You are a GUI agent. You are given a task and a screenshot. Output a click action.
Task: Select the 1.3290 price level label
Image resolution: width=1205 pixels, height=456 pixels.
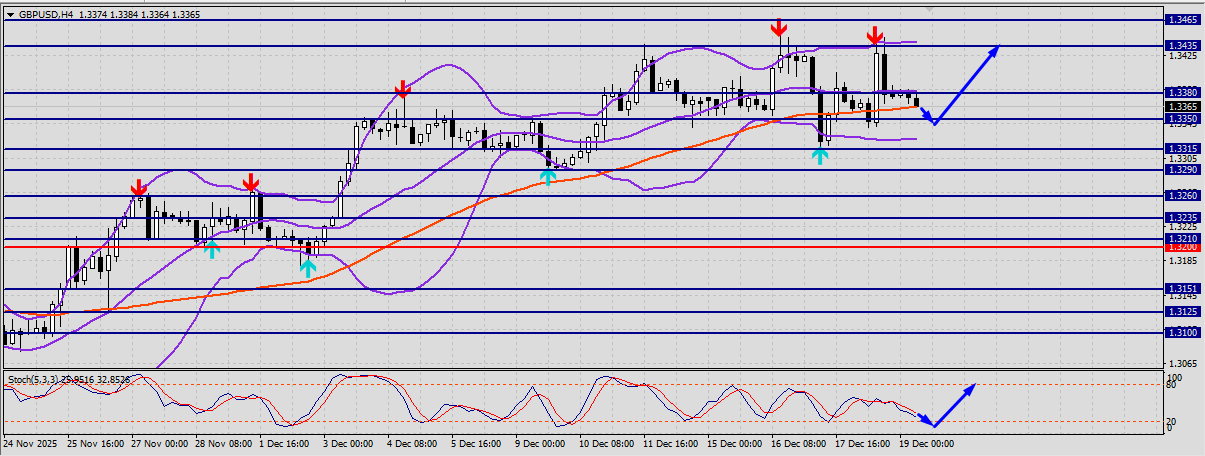click(x=1183, y=170)
